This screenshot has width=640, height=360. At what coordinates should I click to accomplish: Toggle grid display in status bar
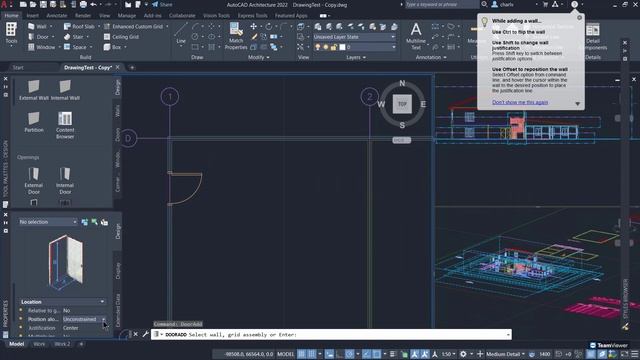pyautogui.click(x=302, y=354)
